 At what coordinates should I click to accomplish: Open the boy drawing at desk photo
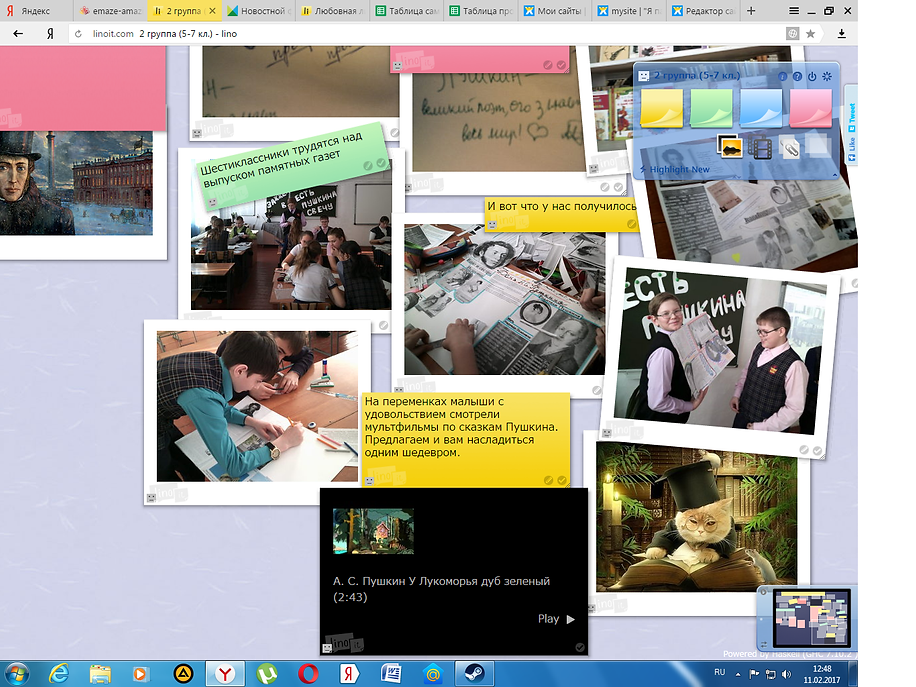(257, 407)
